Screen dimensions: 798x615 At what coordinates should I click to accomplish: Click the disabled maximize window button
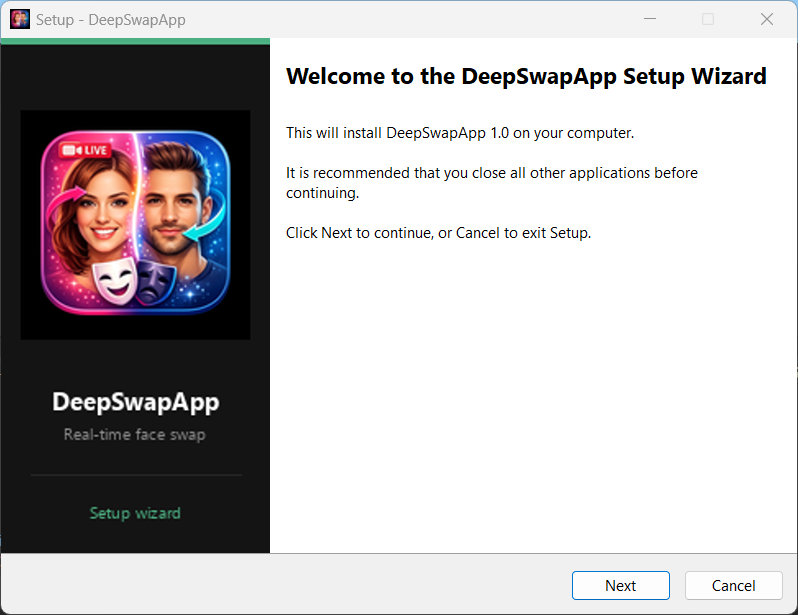point(708,19)
